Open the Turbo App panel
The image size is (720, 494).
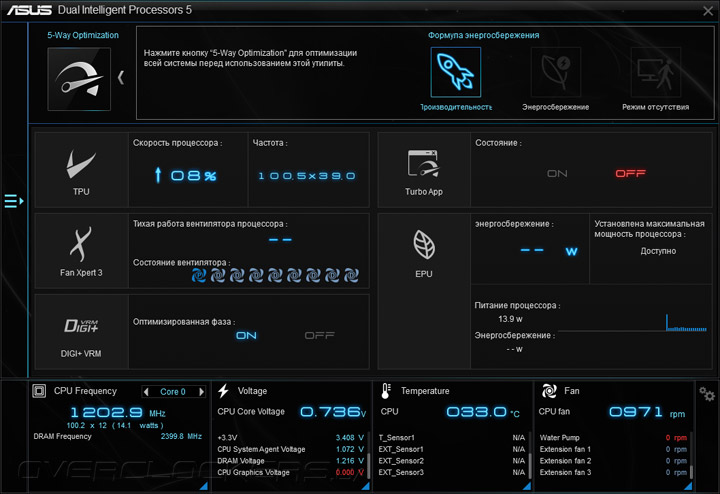(x=424, y=170)
